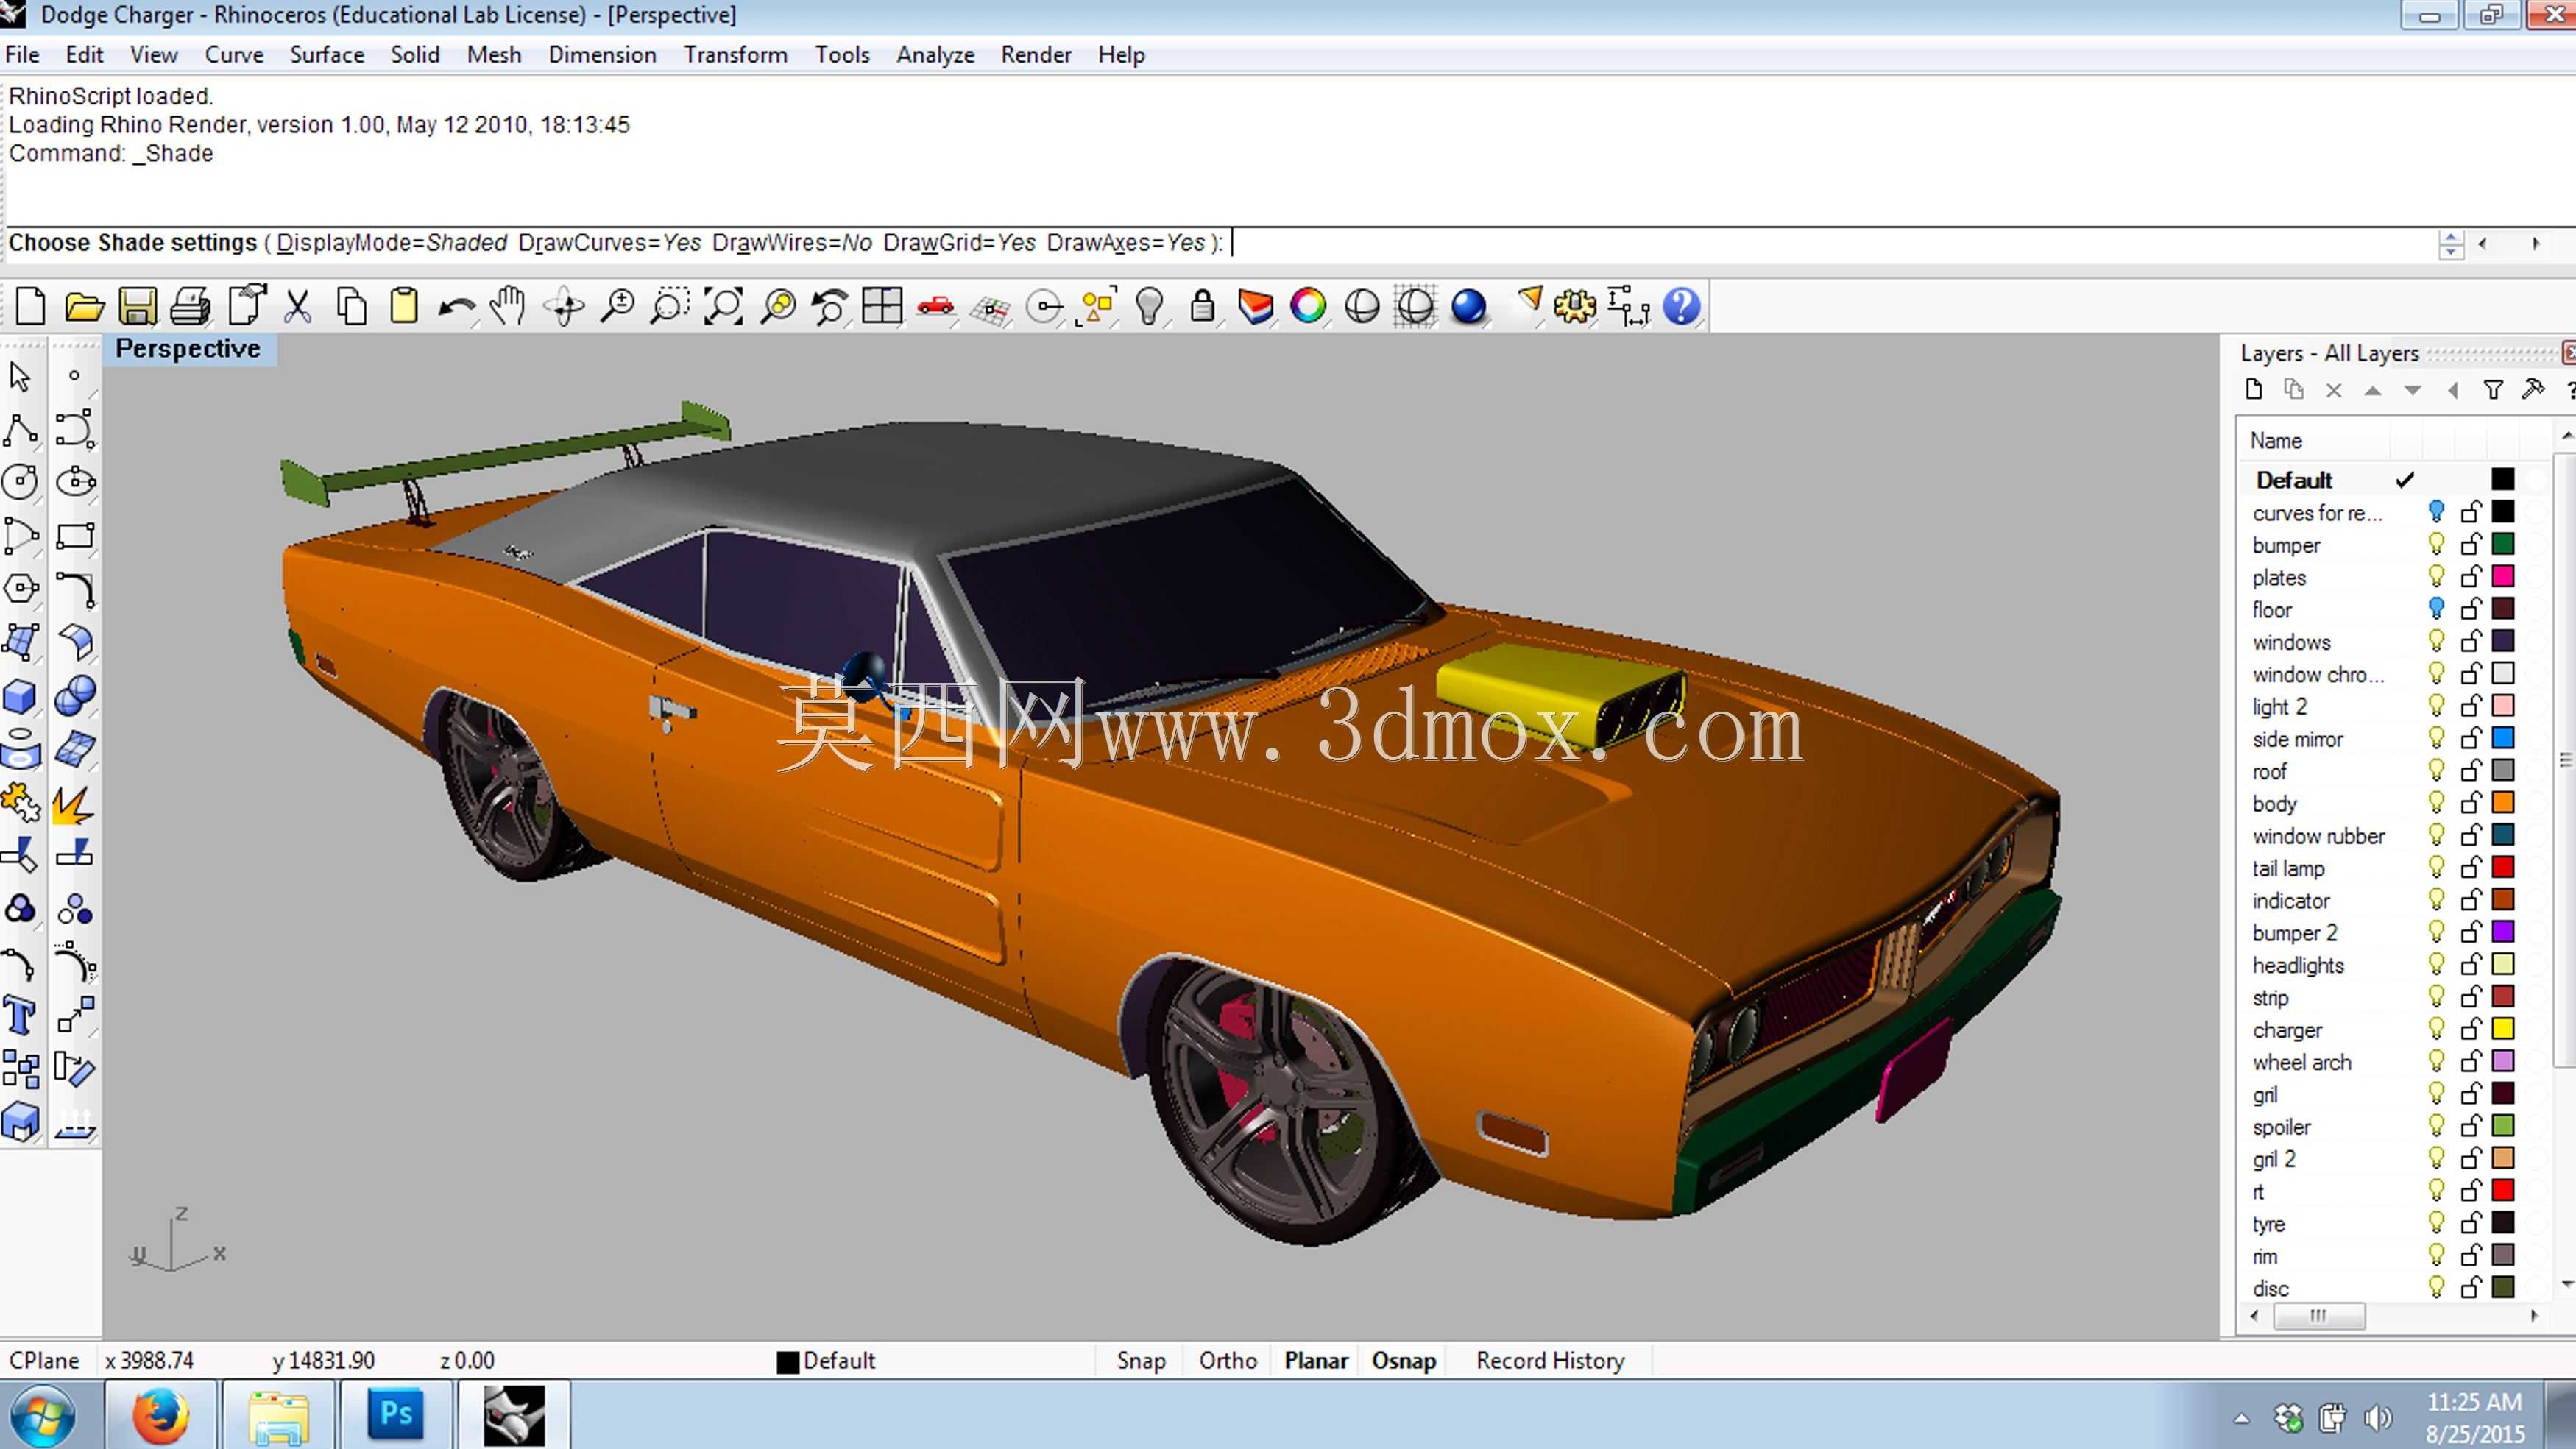Select the Box solid tool in sidebar

[20, 696]
